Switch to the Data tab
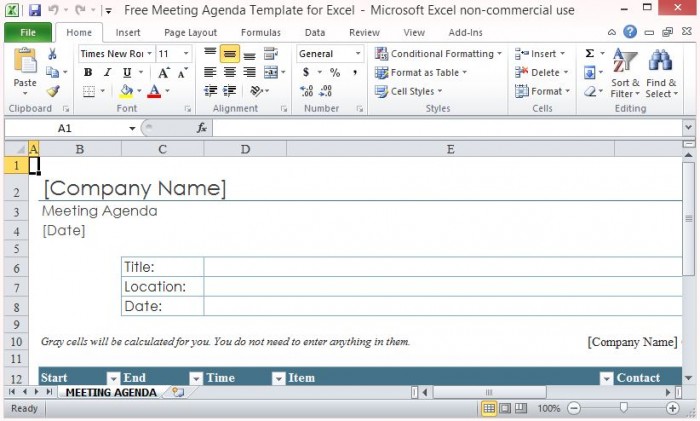700x421 pixels. [x=315, y=32]
